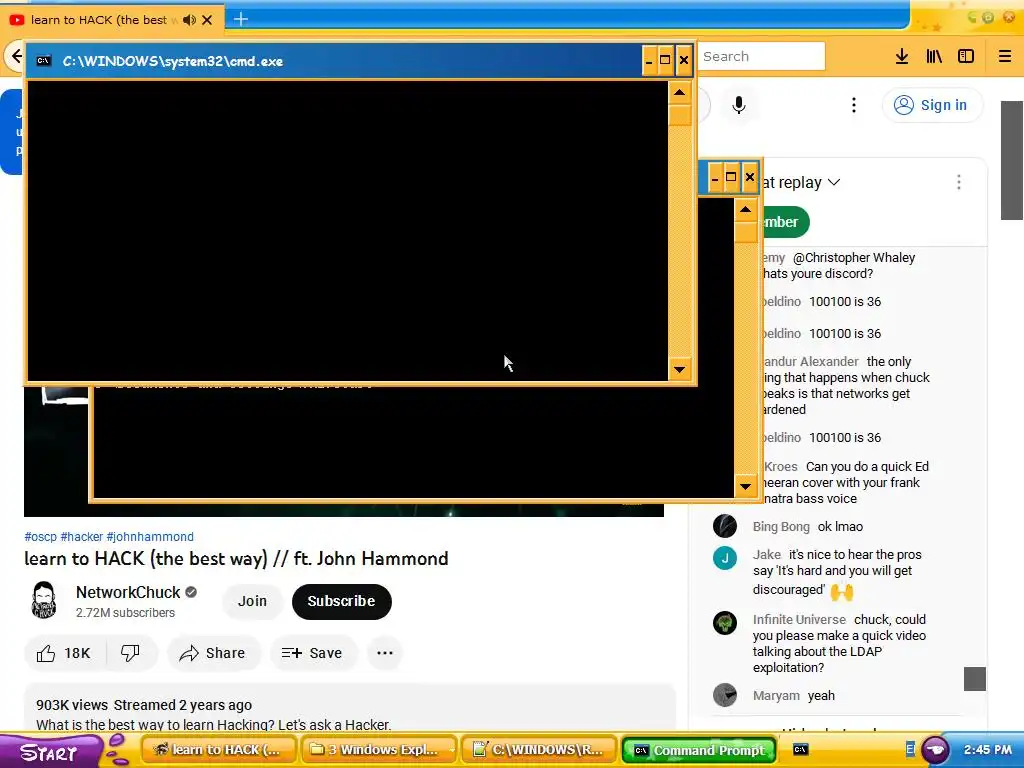Minimize the second cmd window behind

pyautogui.click(x=715, y=178)
